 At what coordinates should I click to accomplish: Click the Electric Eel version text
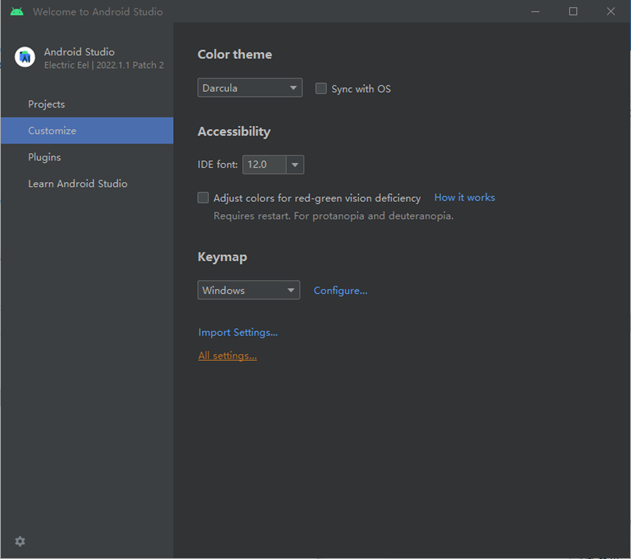(x=104, y=65)
